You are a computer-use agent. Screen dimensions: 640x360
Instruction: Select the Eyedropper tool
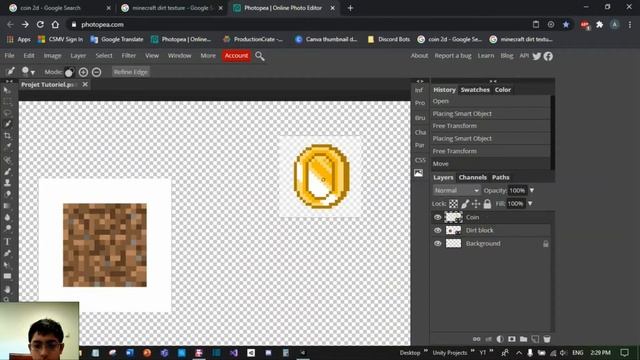pos(7,147)
